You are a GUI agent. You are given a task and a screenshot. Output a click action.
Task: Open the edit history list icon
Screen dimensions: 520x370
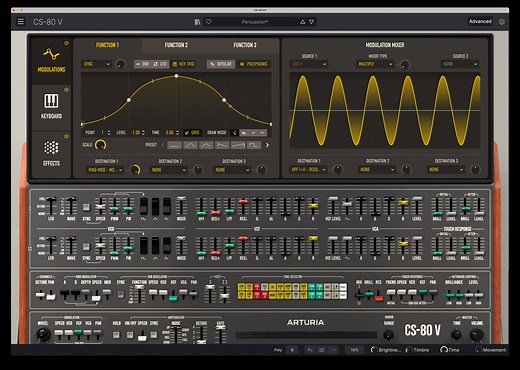(322, 350)
